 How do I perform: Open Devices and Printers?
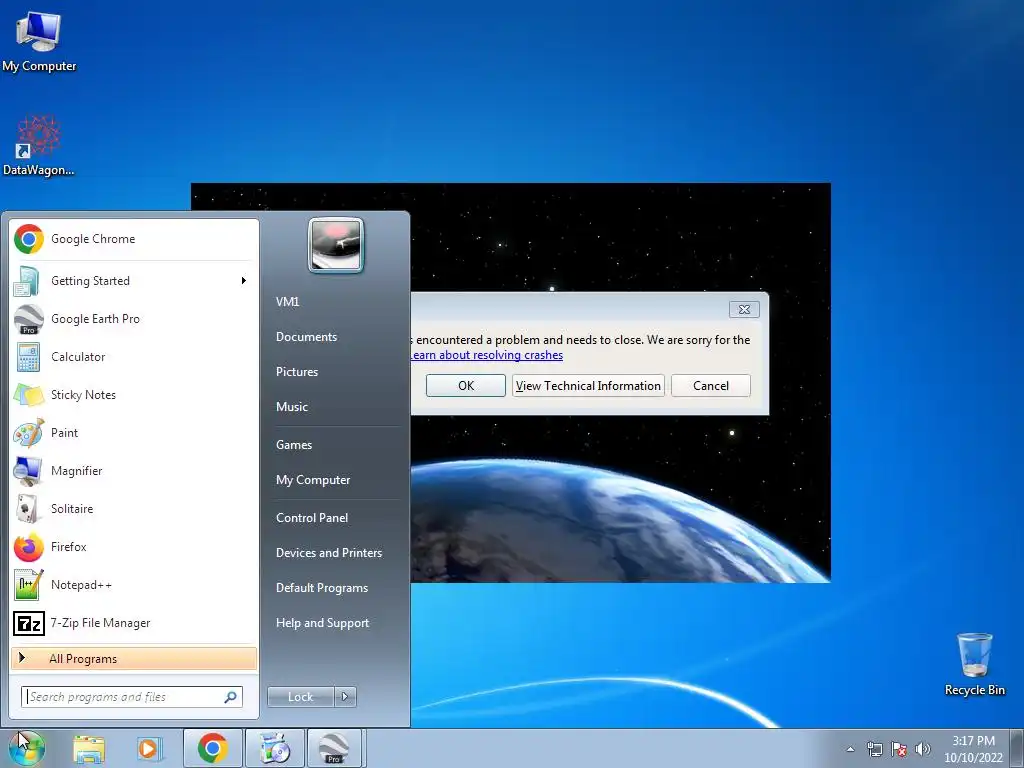[328, 552]
